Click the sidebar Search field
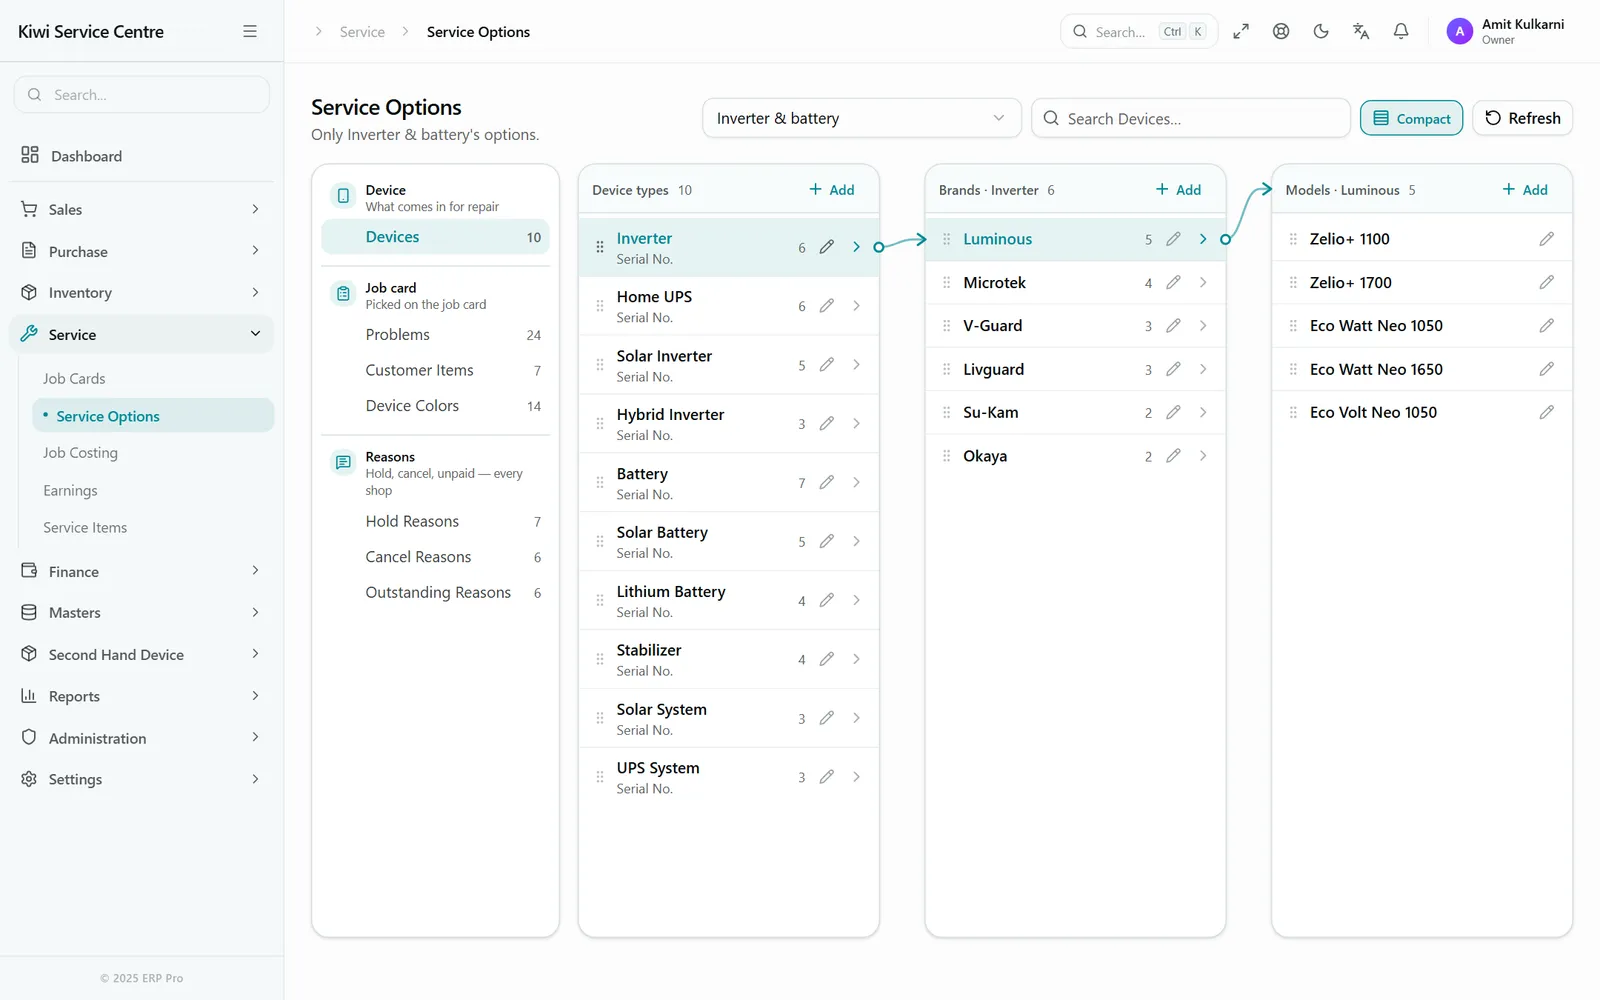 [142, 95]
